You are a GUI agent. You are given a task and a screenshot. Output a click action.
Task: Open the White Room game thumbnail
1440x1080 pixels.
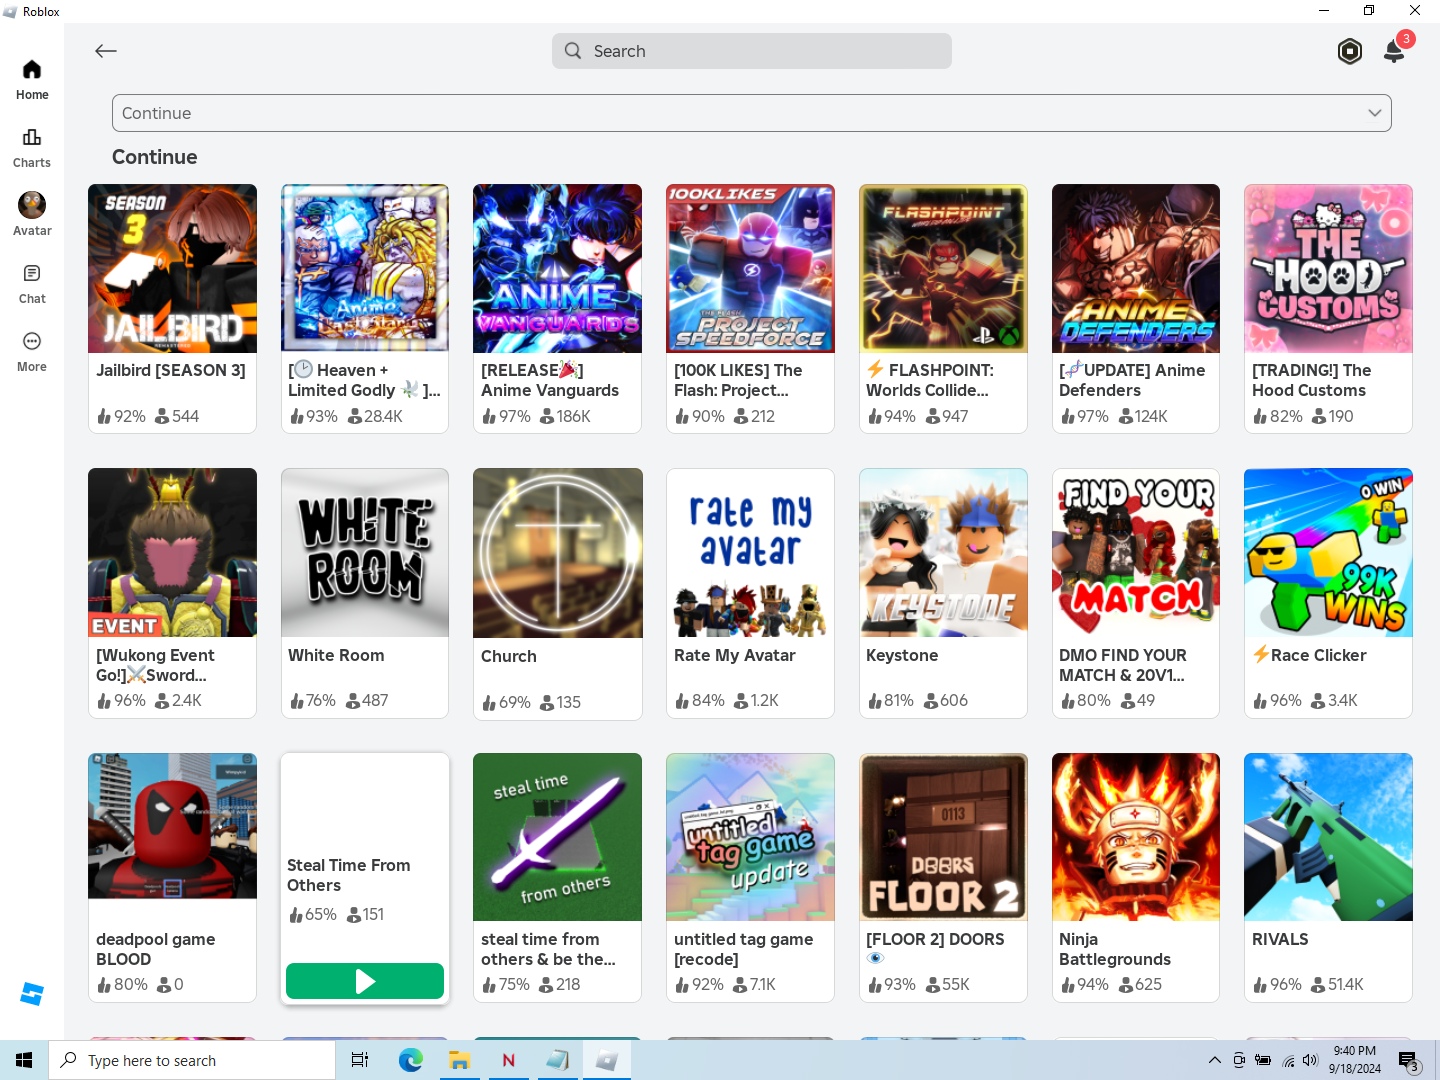click(365, 552)
